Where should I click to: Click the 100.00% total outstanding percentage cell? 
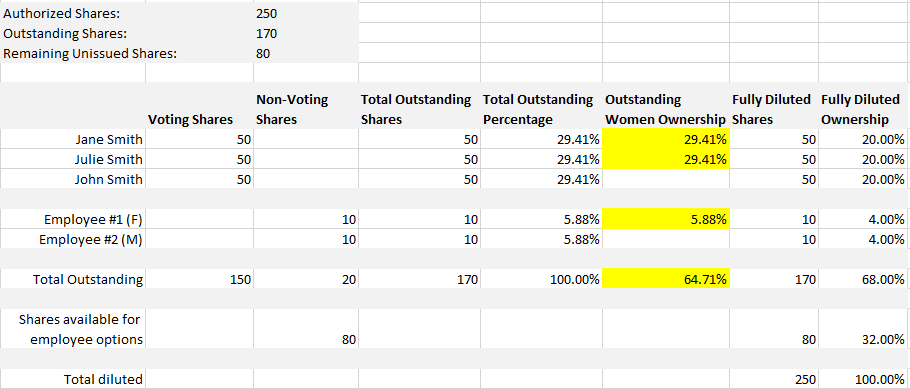click(541, 279)
